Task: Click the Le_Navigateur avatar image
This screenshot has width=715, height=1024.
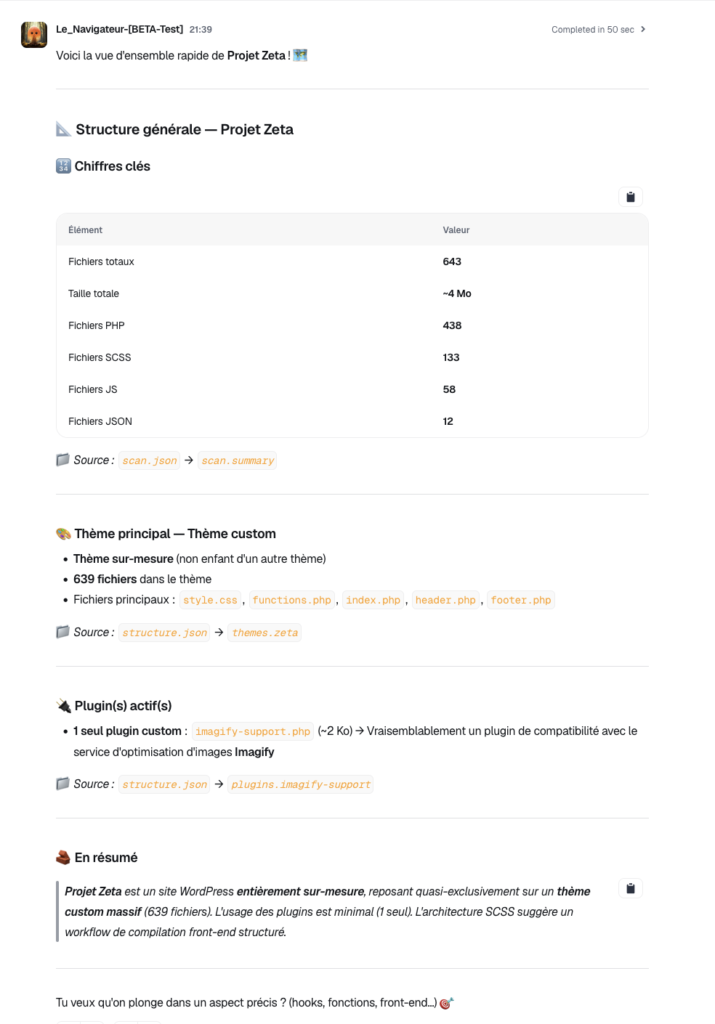Action: [x=34, y=35]
